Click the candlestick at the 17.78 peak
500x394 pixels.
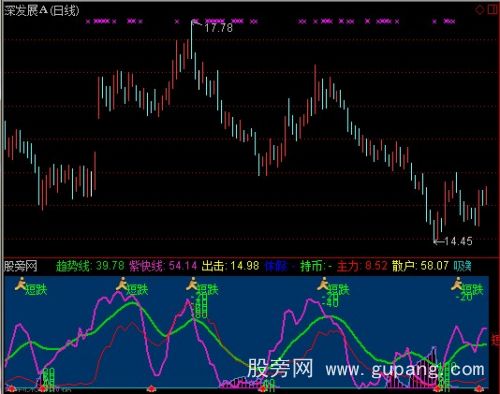coord(192,40)
